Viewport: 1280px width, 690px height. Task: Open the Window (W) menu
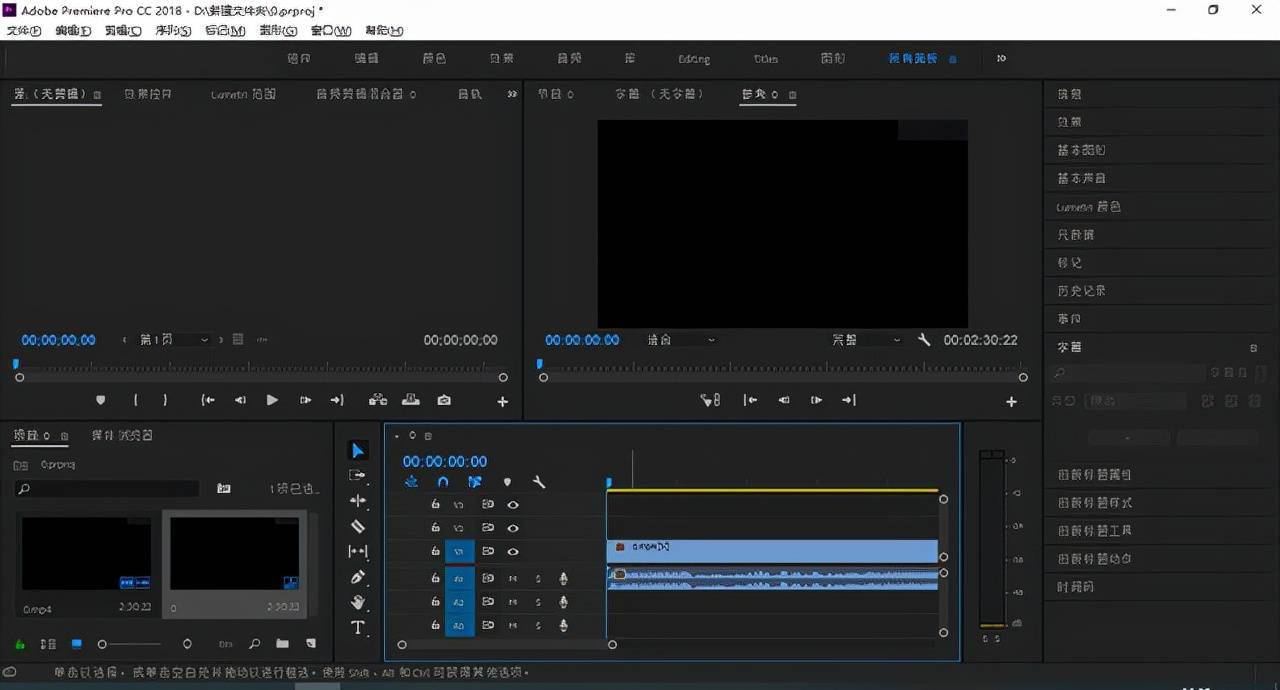click(331, 30)
